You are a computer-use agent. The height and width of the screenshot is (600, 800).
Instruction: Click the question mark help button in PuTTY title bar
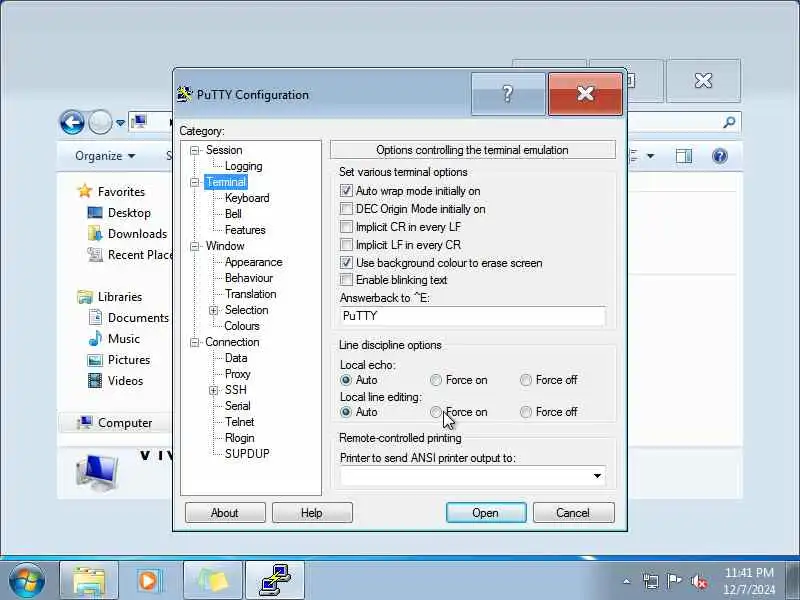(x=508, y=94)
